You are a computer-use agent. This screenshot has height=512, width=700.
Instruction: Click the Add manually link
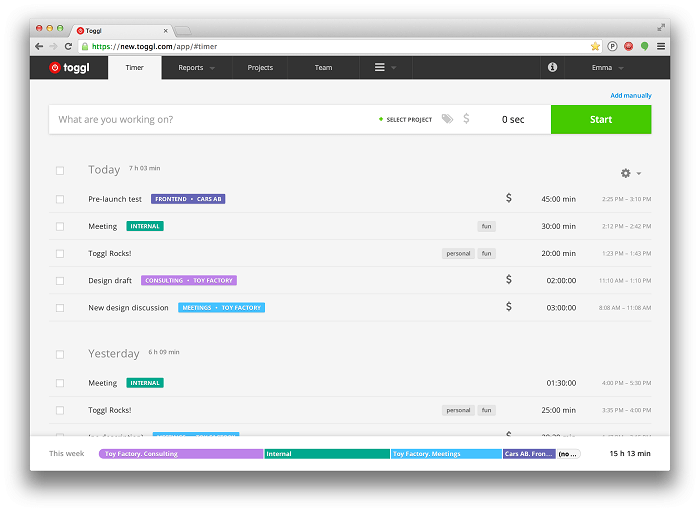pos(631,96)
